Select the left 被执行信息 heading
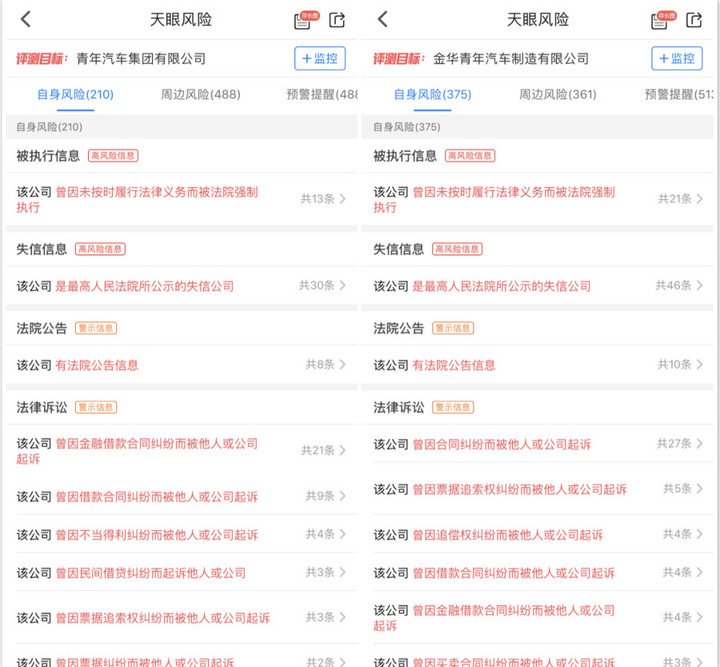The width and height of the screenshot is (720, 667). [x=48, y=156]
